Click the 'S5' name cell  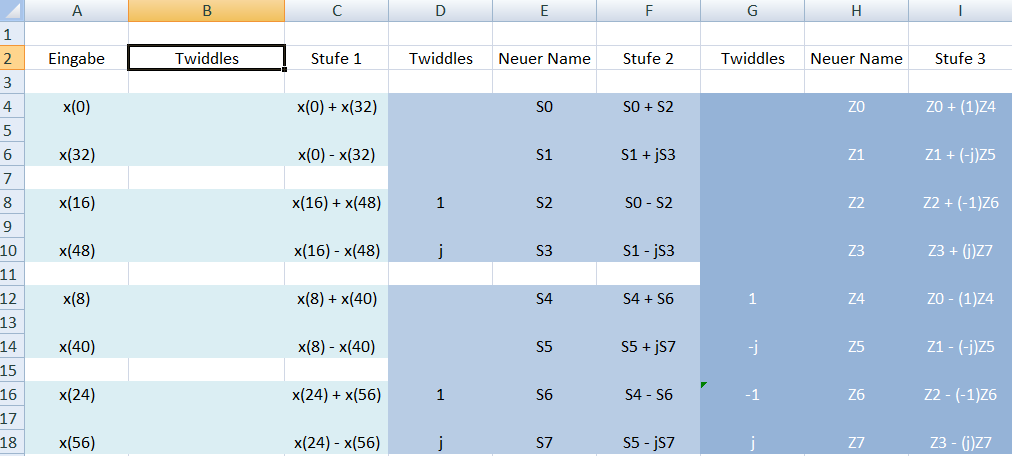point(544,346)
